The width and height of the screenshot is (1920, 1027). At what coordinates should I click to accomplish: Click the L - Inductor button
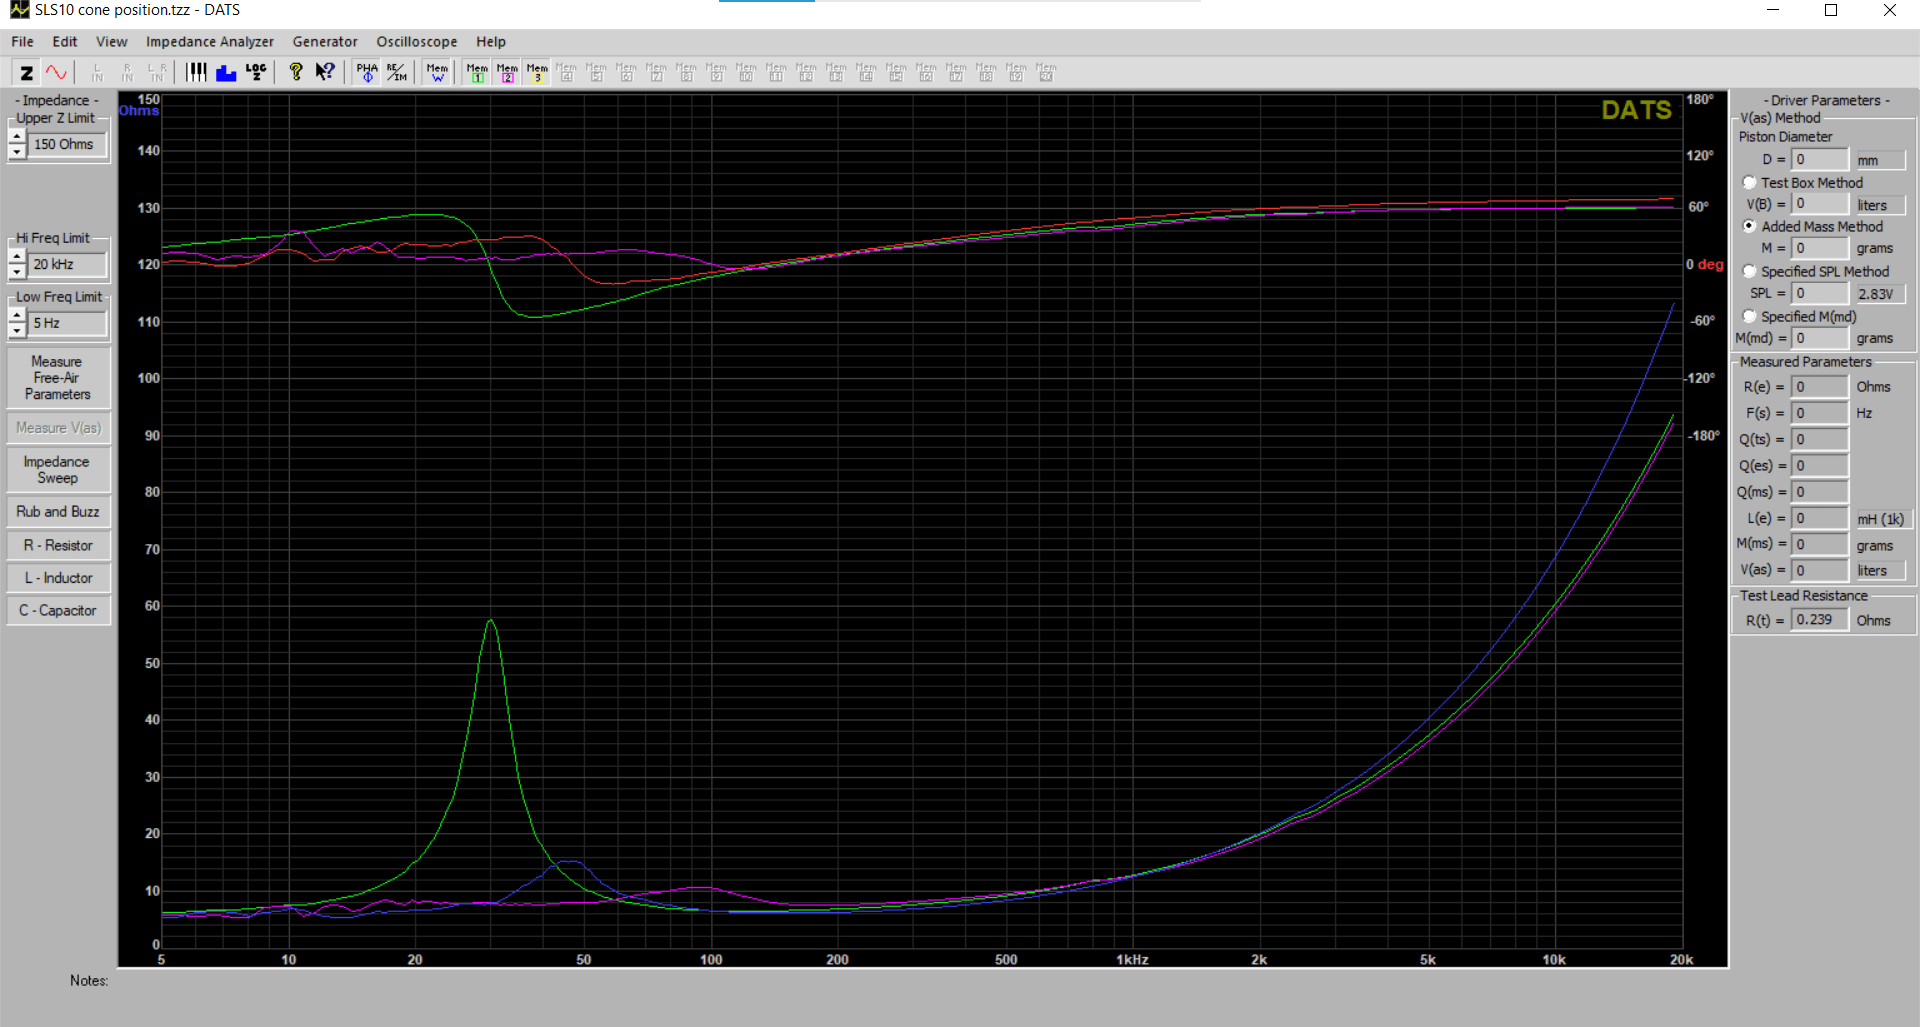[58, 578]
